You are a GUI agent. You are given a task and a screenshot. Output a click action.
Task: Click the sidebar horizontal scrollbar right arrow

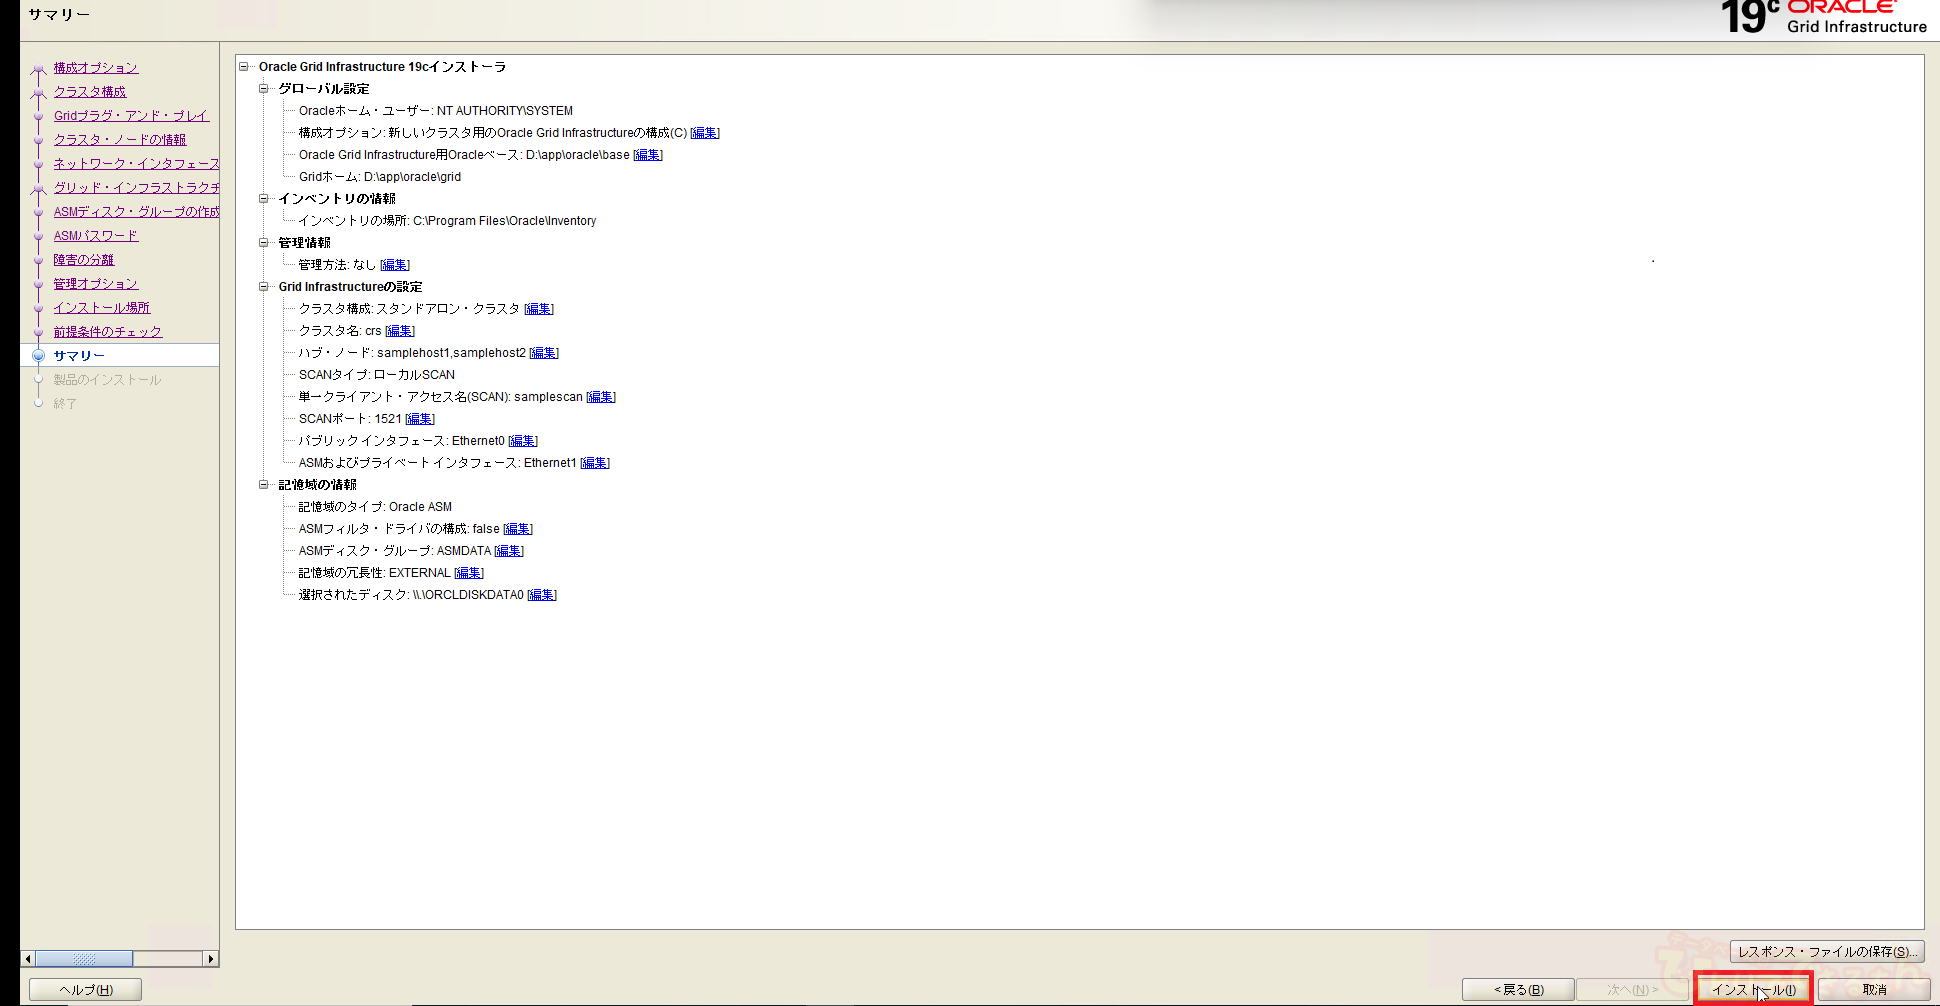(x=210, y=959)
